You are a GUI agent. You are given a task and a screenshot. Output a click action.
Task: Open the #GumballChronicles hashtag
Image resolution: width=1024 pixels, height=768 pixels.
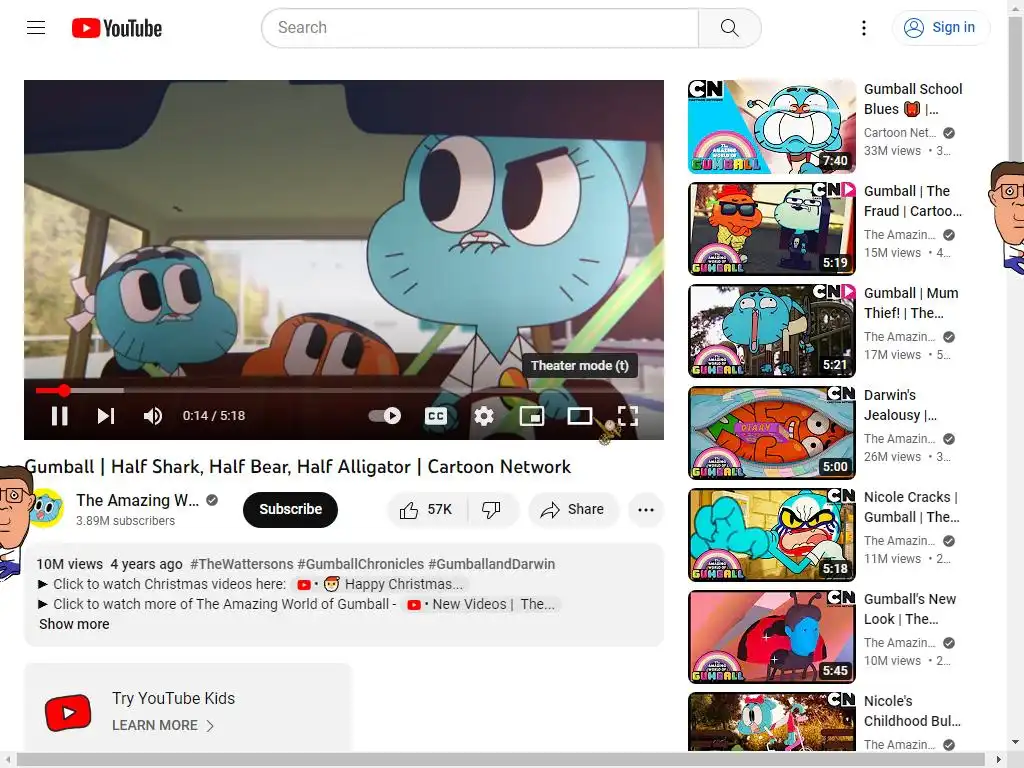(x=360, y=564)
